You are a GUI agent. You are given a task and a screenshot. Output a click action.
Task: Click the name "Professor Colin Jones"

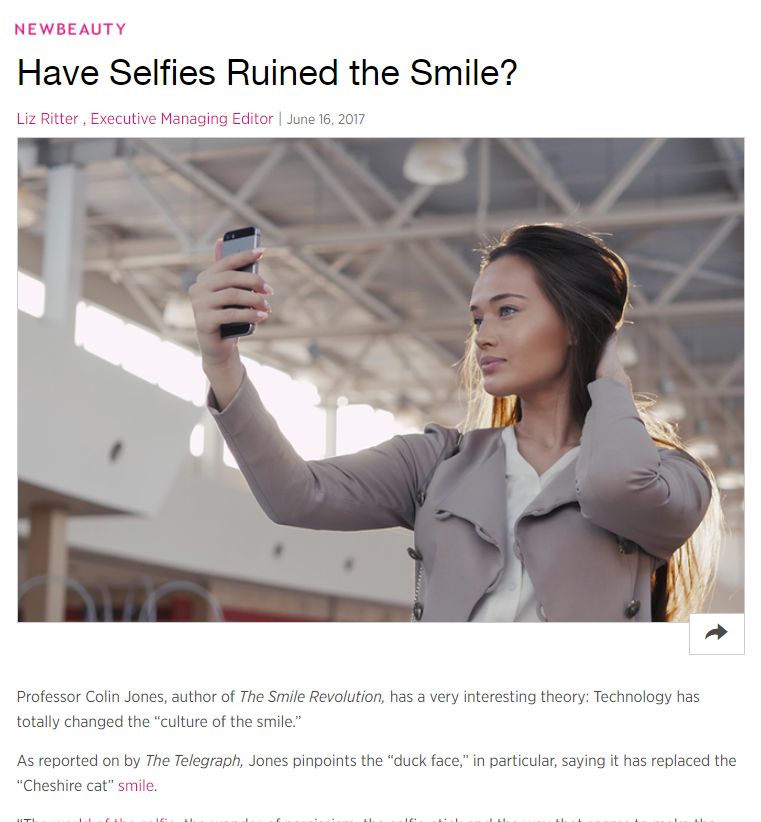click(x=92, y=697)
